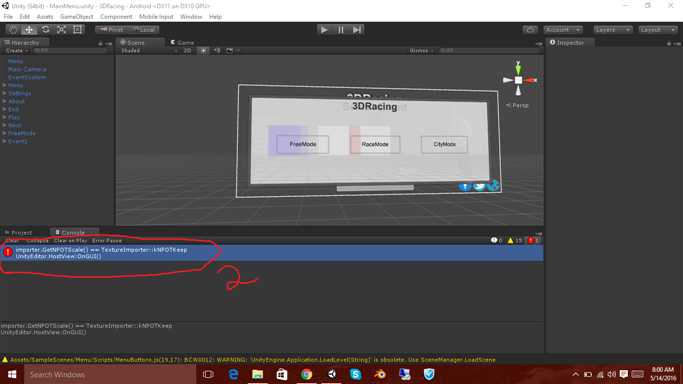Select Main Camera in Hierarchy

(x=27, y=69)
